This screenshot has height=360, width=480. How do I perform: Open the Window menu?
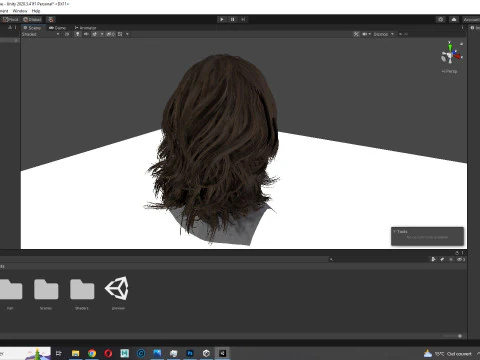[20, 11]
